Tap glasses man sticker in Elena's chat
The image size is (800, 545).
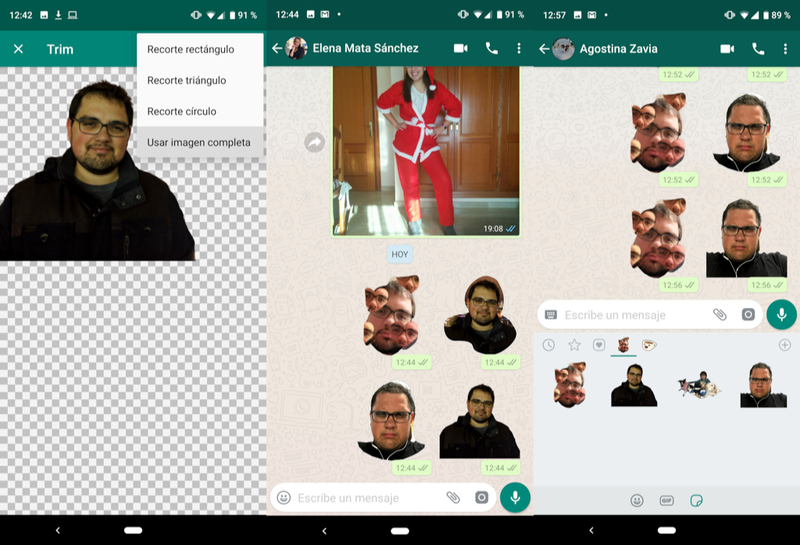click(x=391, y=421)
